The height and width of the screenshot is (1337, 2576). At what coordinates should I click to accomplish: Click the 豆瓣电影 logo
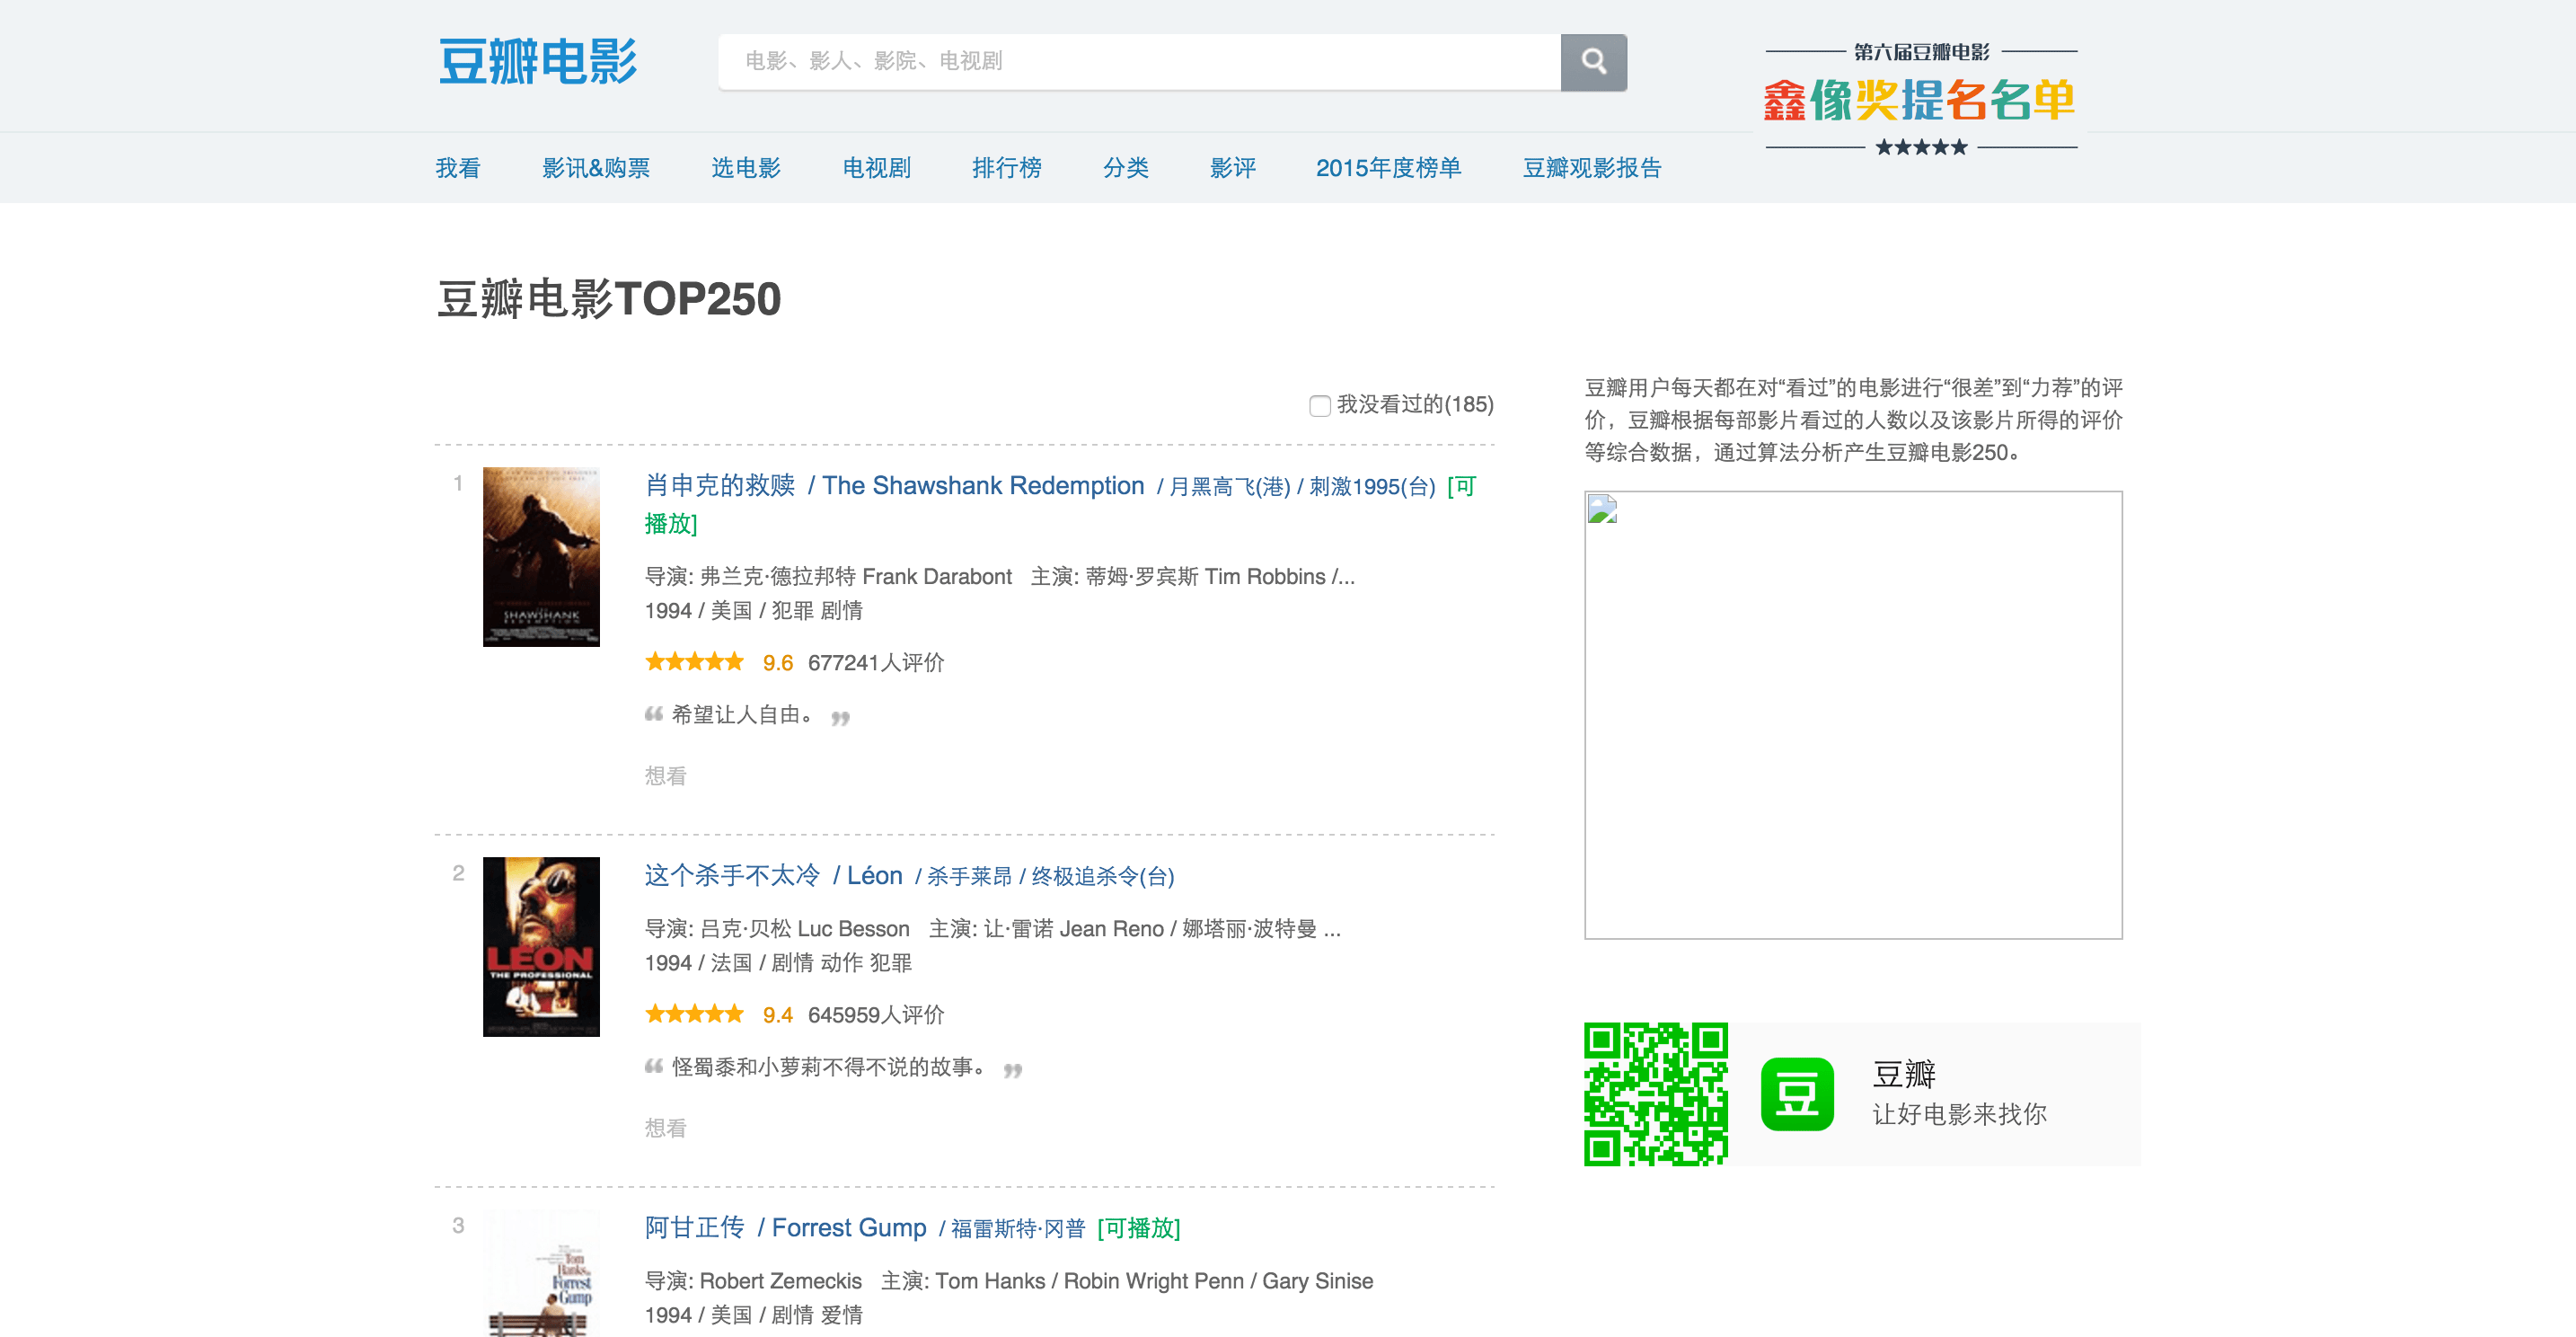click(538, 62)
